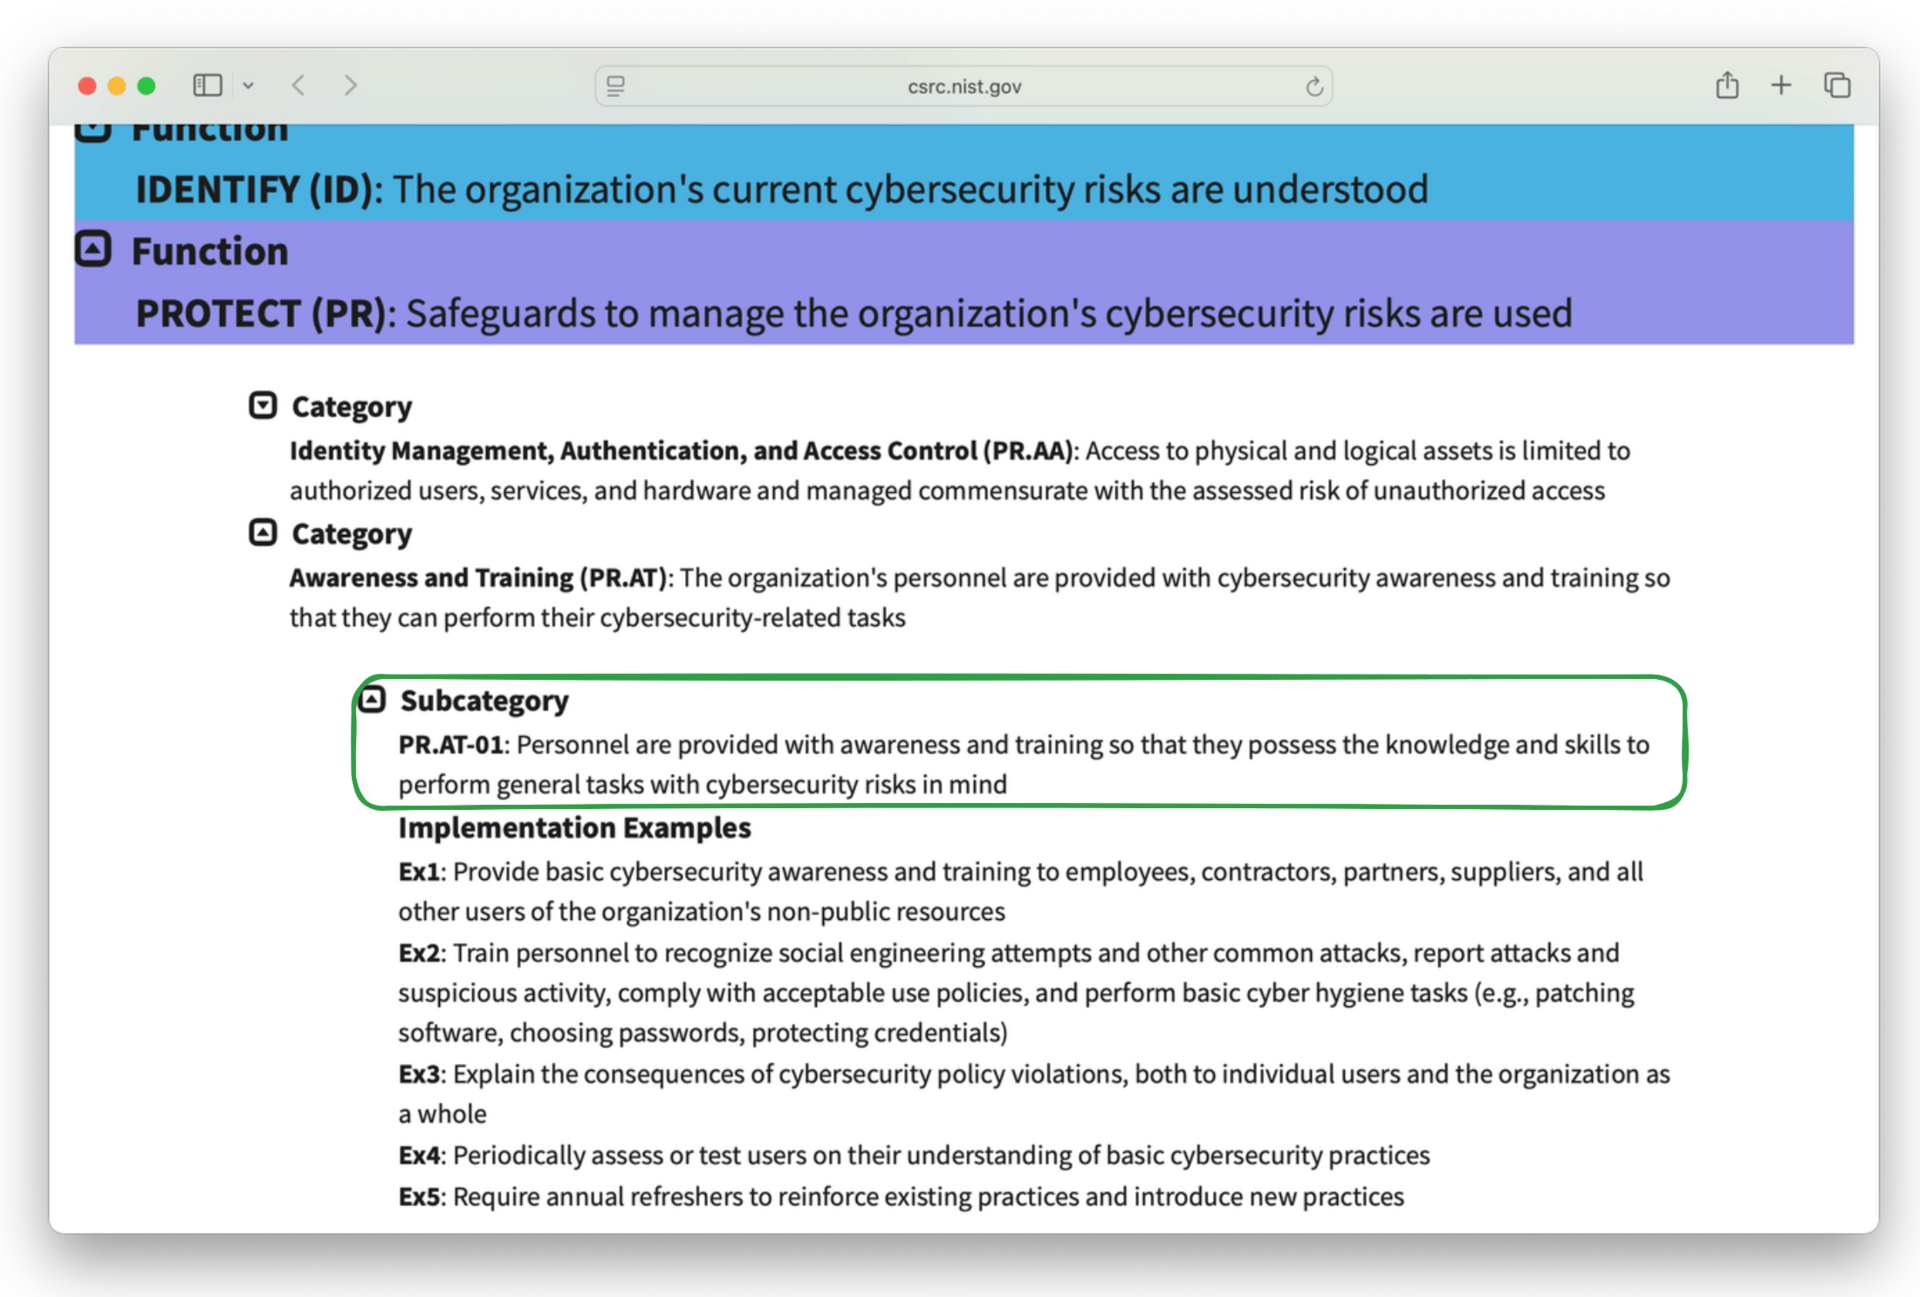Click the csrc.nist.gov address field
1920x1297 pixels.
pos(964,87)
